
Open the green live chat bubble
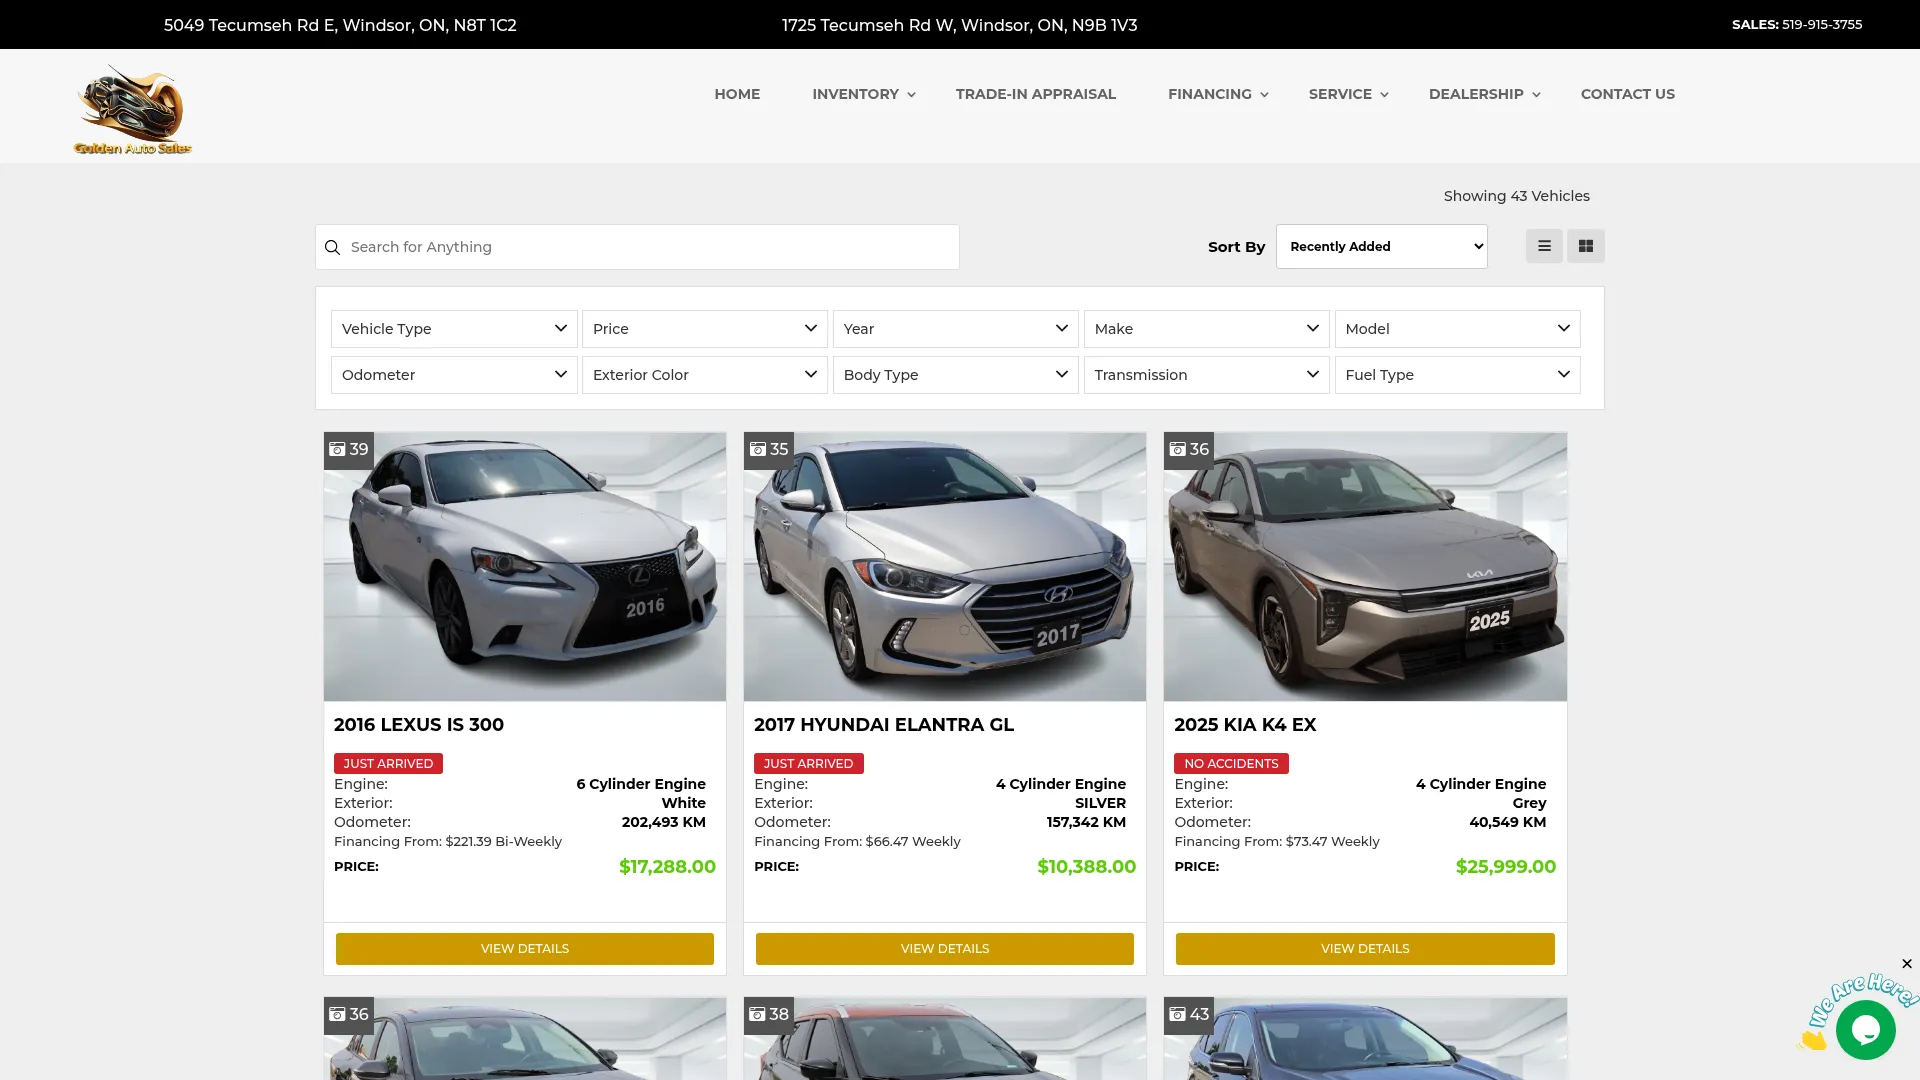point(1865,1030)
